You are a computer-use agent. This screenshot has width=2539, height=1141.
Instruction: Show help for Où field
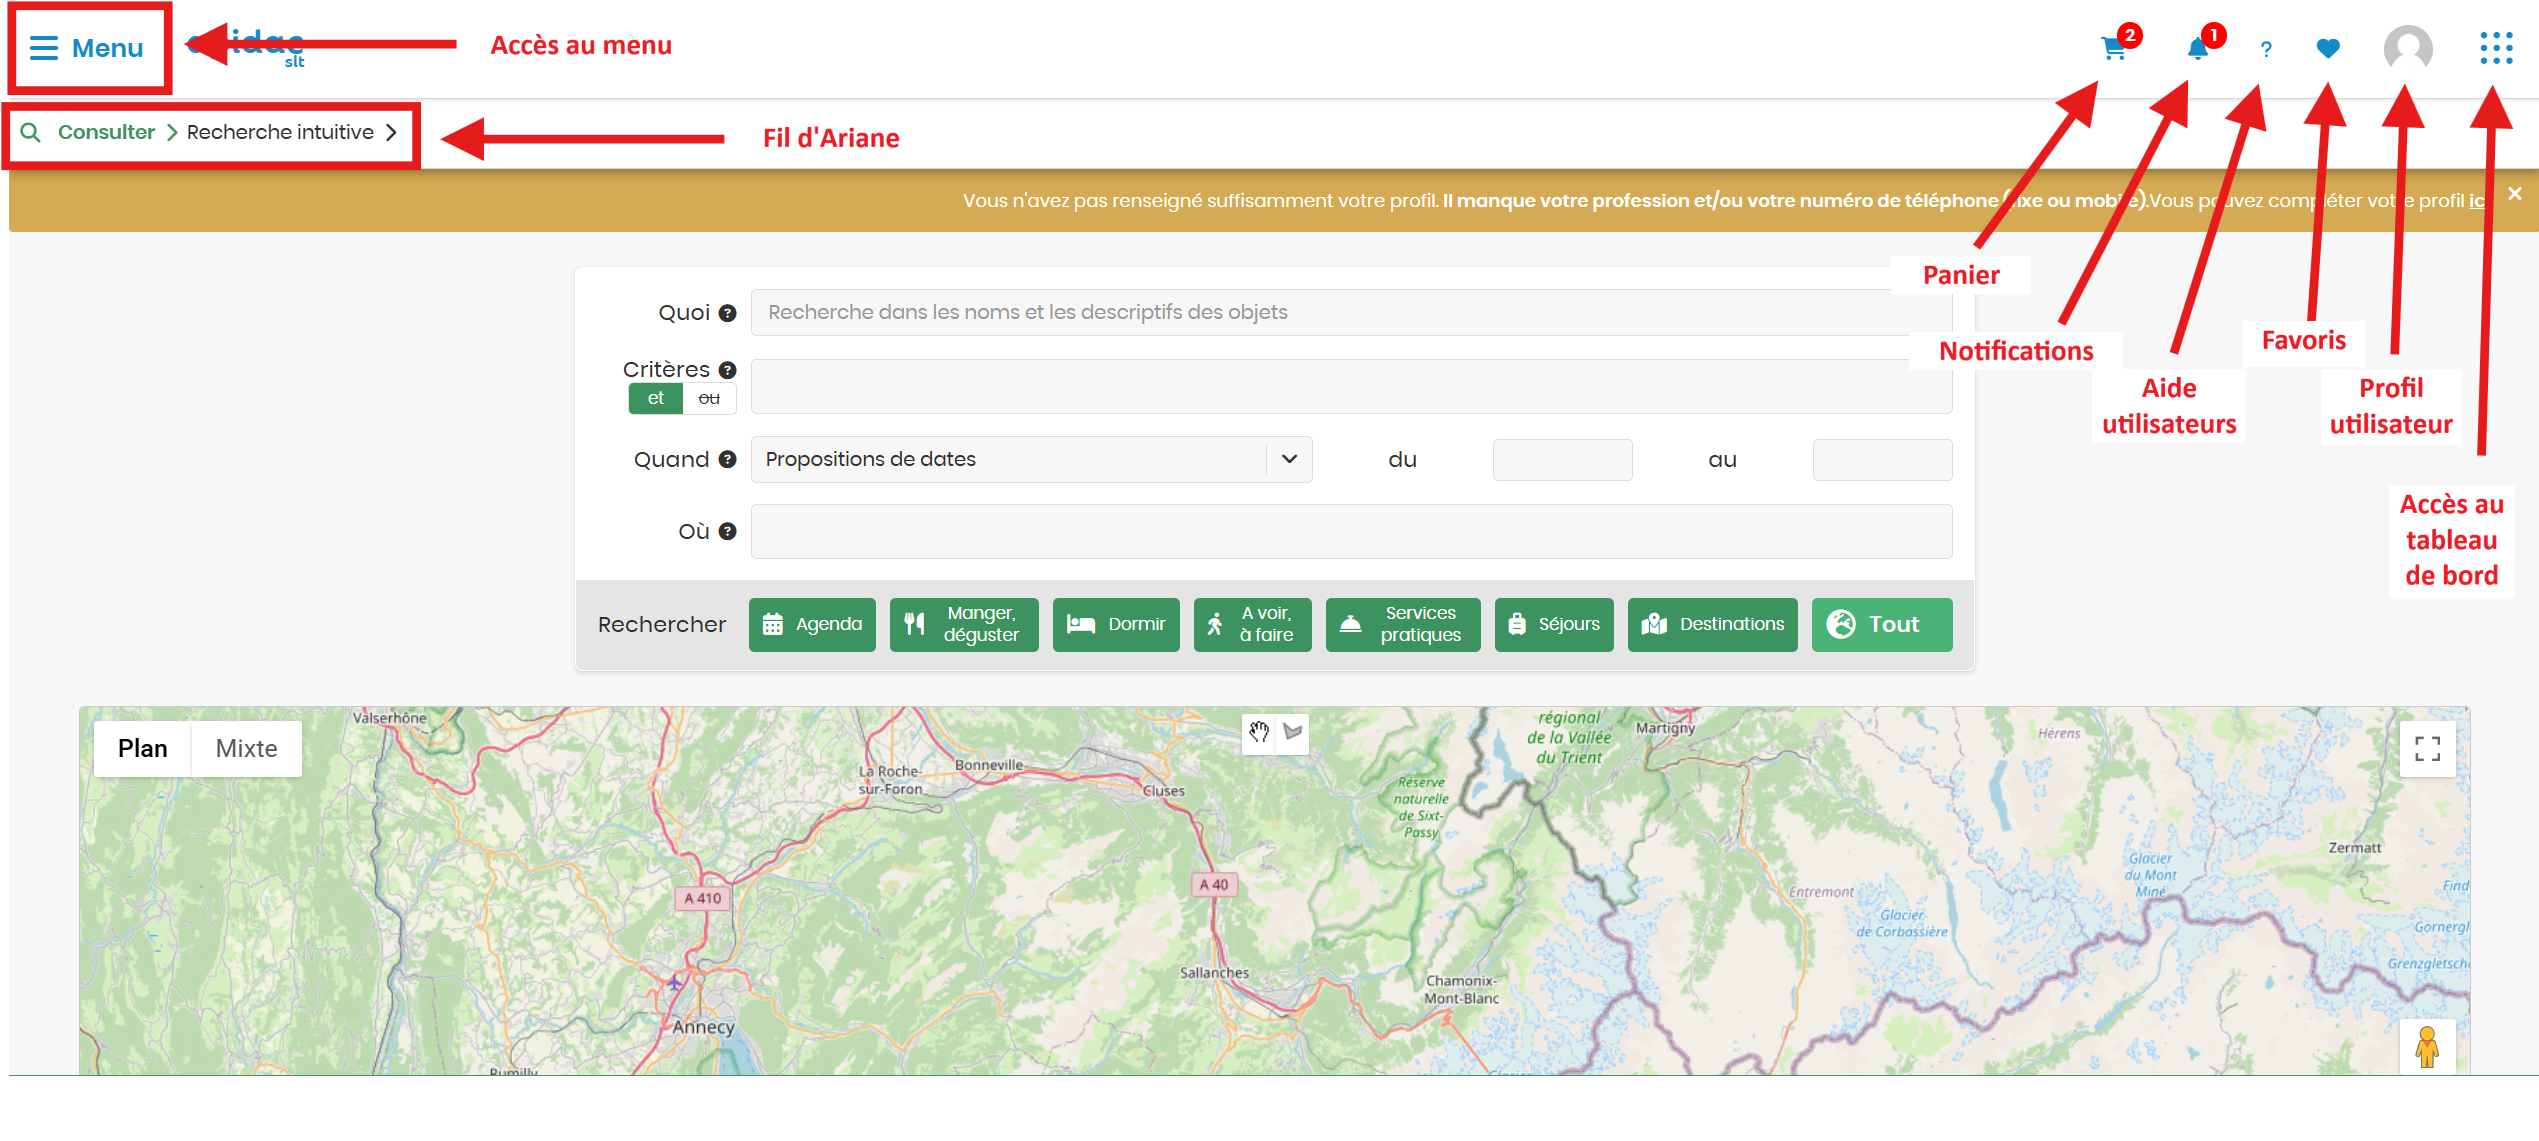pos(728,532)
